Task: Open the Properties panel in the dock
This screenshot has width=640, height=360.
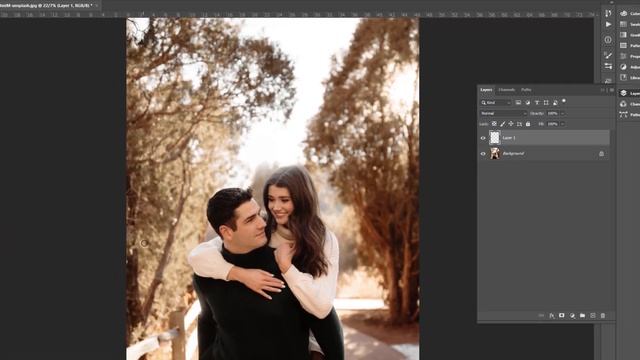Action: coord(629,56)
